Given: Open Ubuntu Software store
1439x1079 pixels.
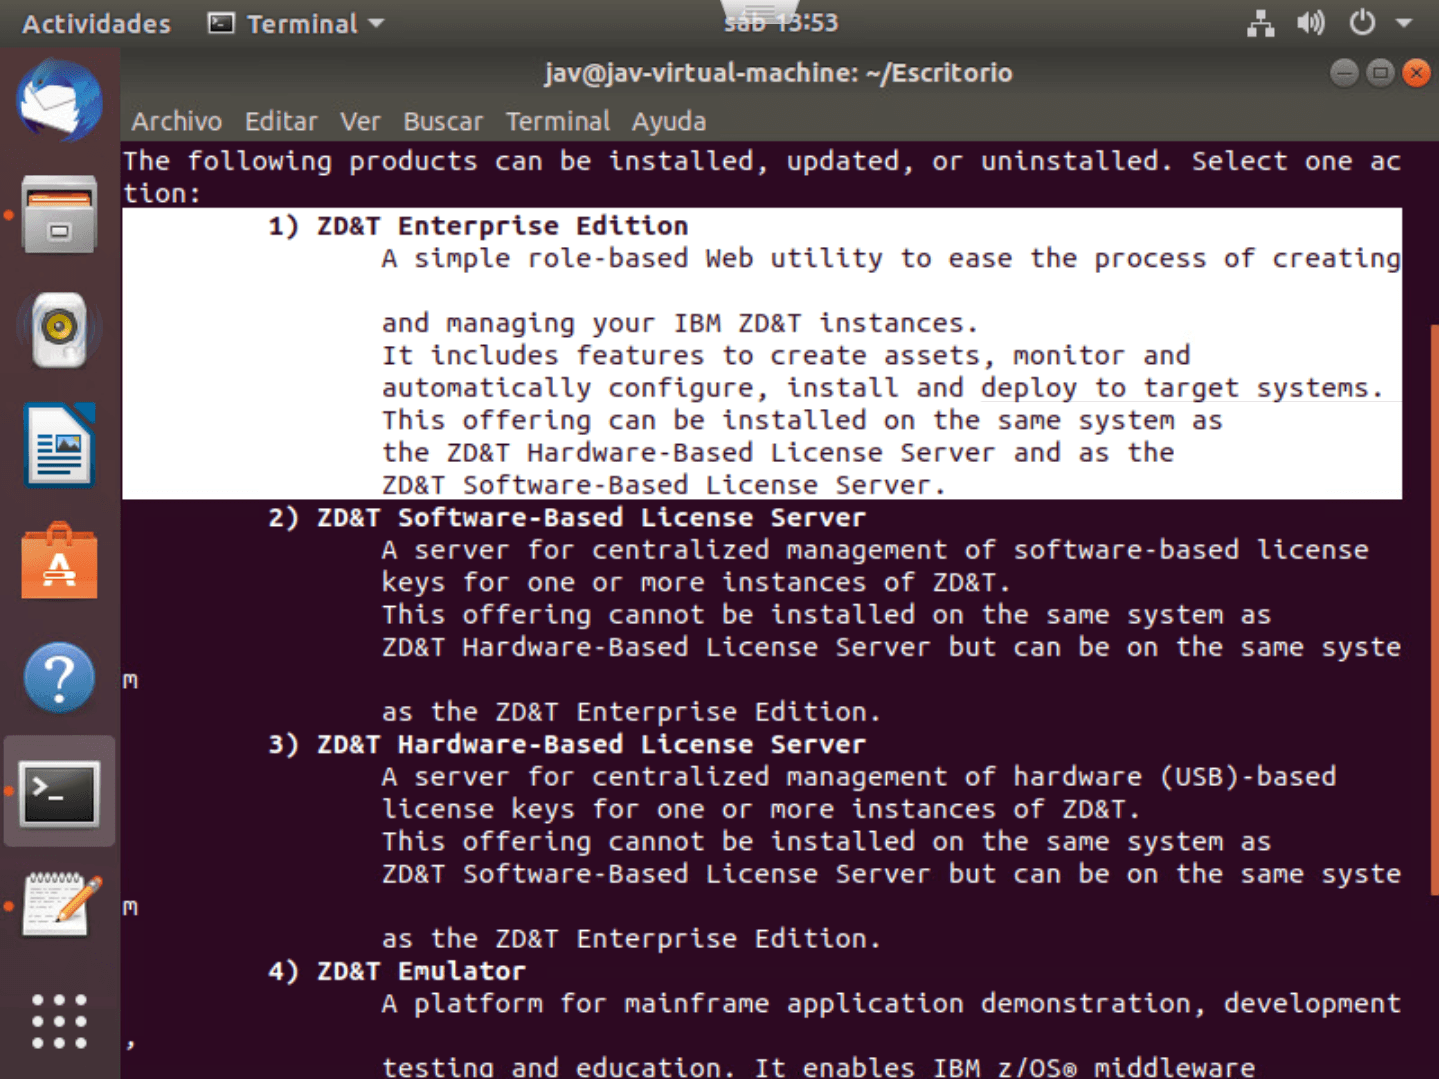Looking at the screenshot, I should coord(59,562).
